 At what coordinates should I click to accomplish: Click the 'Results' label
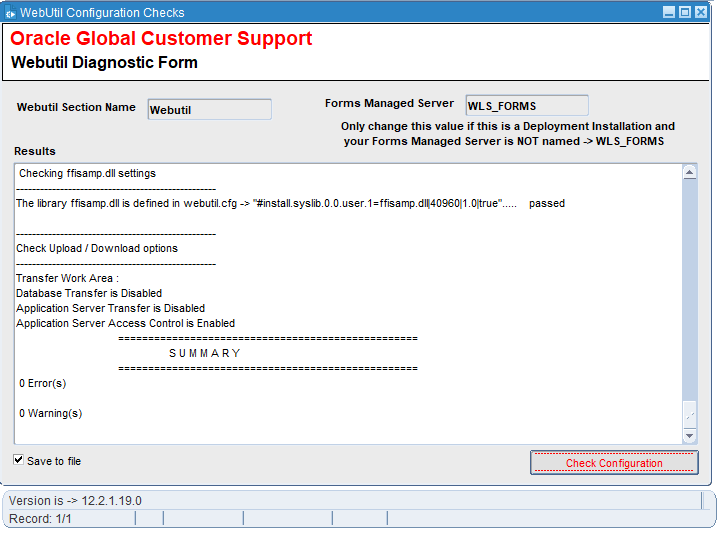click(35, 151)
